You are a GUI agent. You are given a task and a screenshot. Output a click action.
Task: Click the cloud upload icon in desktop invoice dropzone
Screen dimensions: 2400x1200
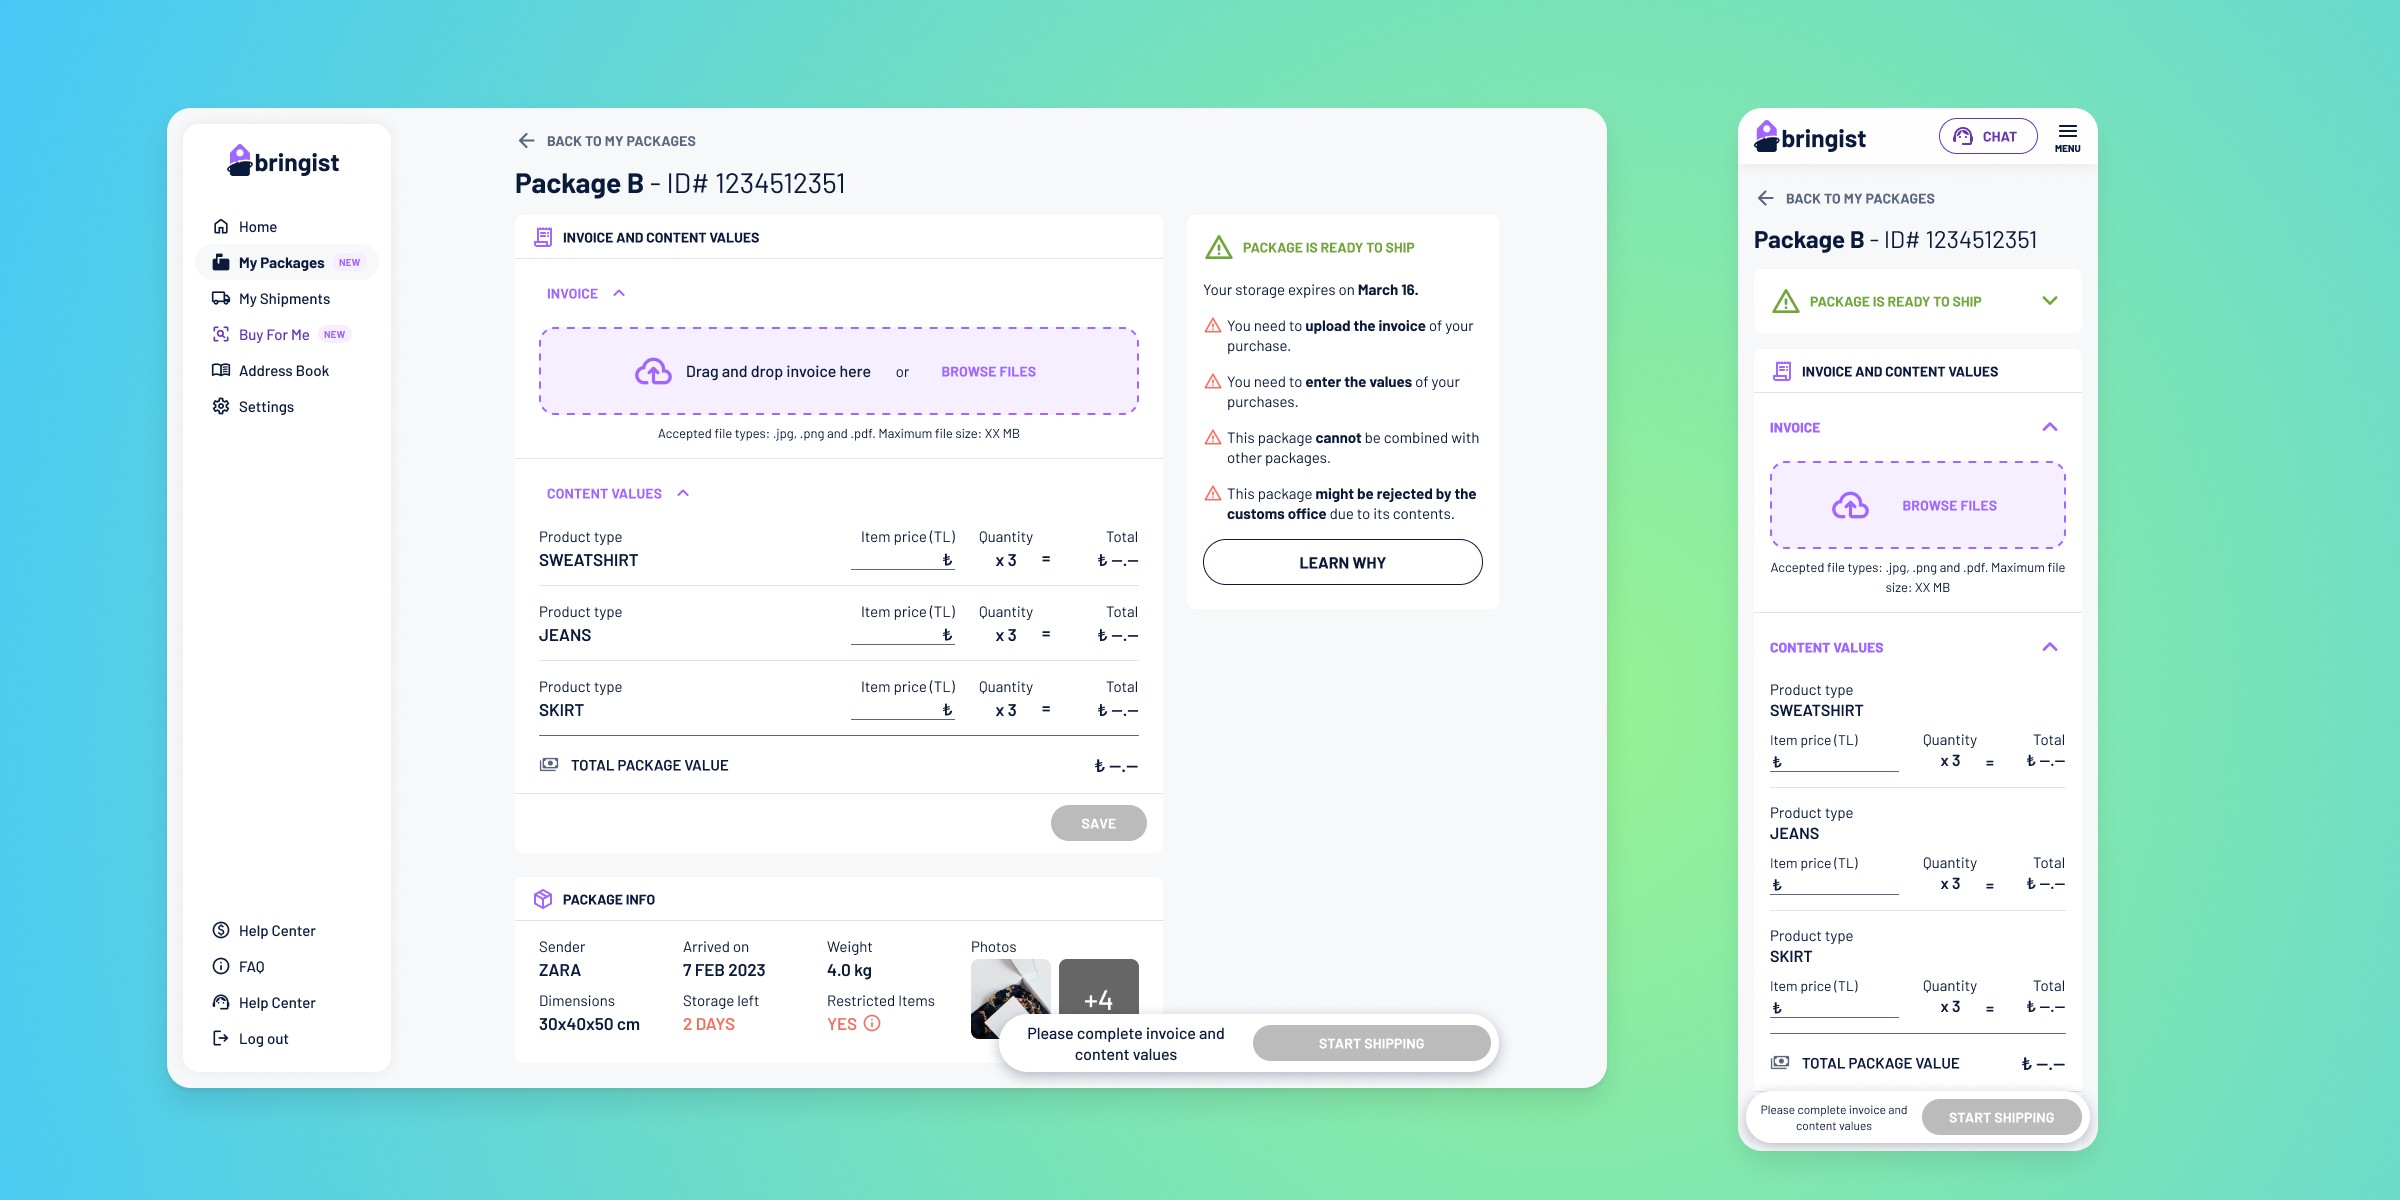coord(653,372)
